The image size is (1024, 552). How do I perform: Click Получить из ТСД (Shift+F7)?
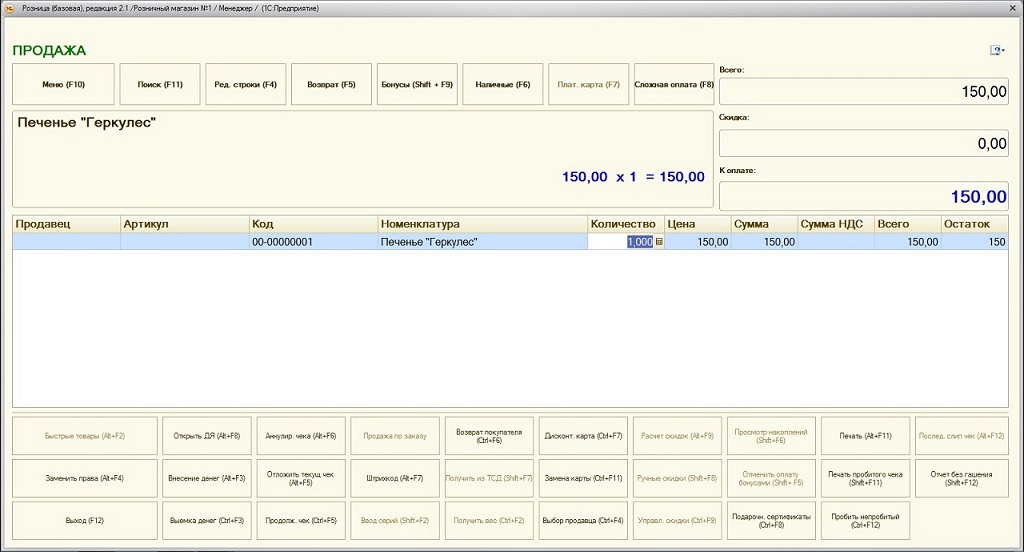489,478
